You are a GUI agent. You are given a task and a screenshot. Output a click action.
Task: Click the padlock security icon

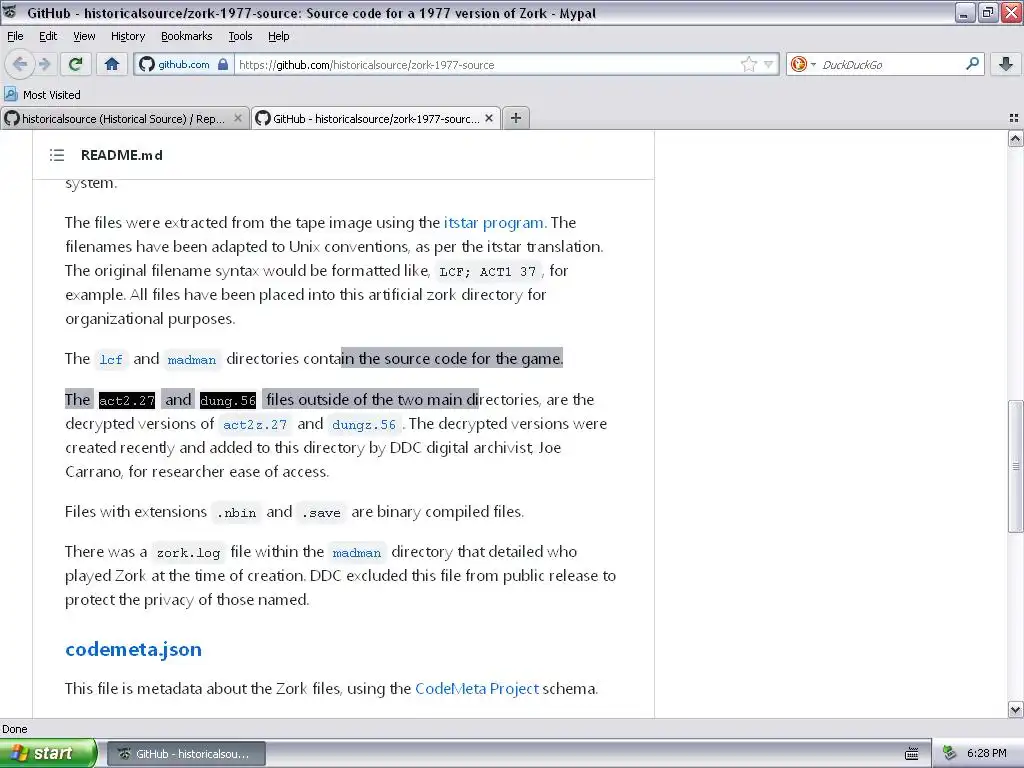point(223,64)
